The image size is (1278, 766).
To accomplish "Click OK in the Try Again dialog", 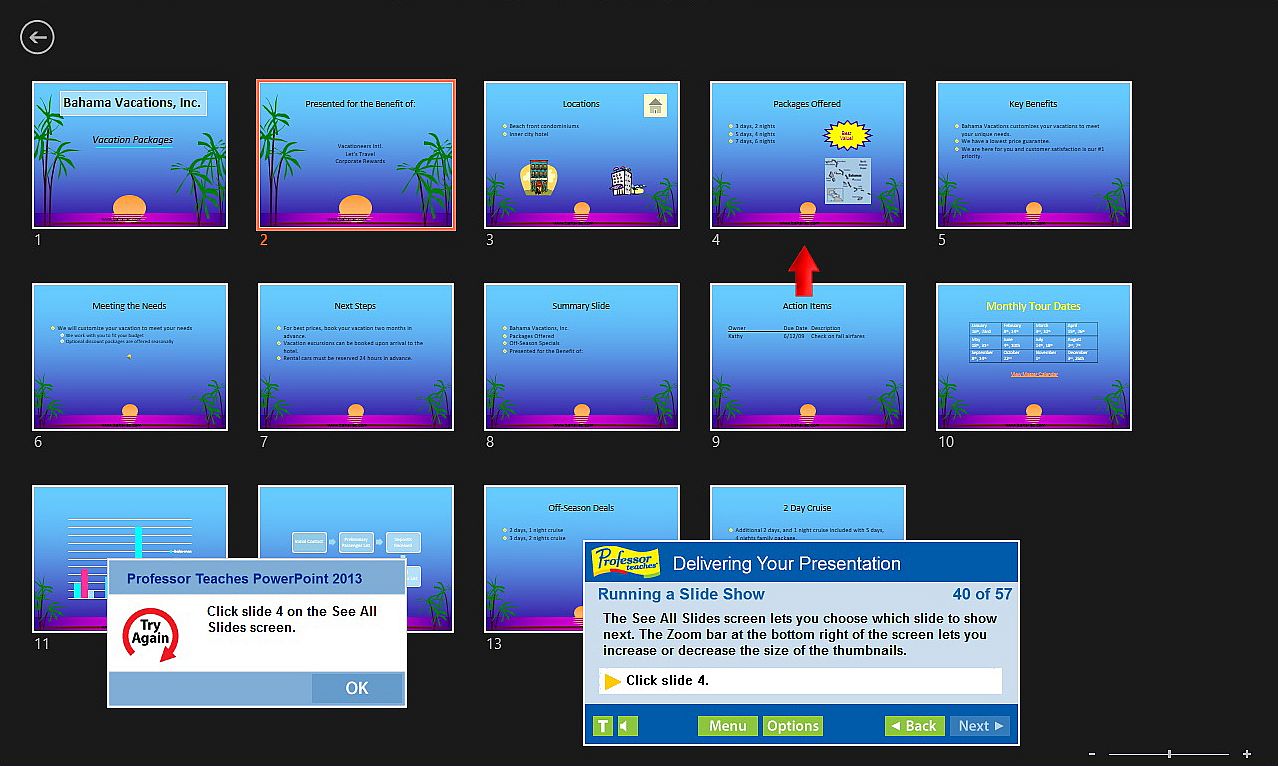I will [x=357, y=688].
